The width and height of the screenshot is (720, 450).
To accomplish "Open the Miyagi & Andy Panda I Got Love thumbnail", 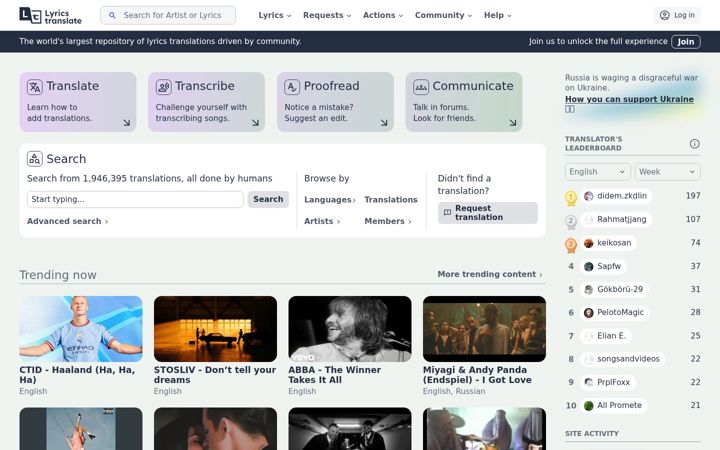I will click(x=484, y=329).
